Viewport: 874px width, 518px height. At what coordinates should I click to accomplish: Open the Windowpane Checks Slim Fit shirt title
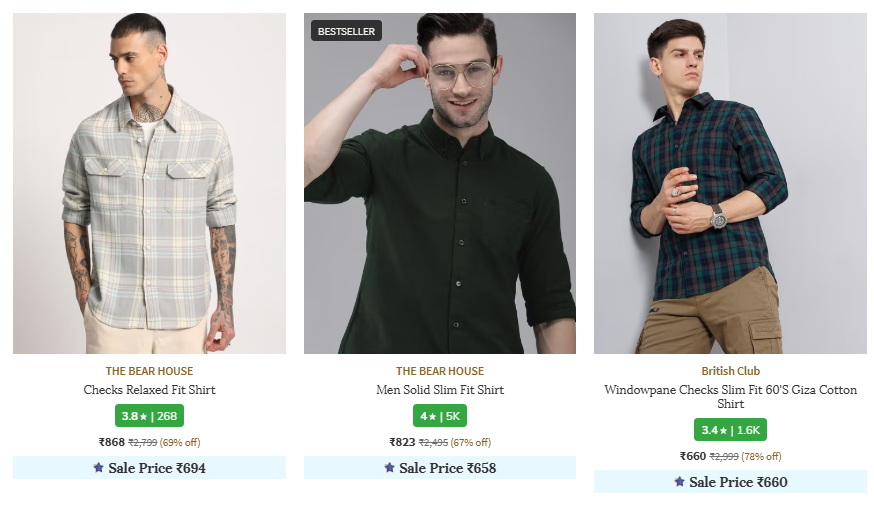pos(730,397)
